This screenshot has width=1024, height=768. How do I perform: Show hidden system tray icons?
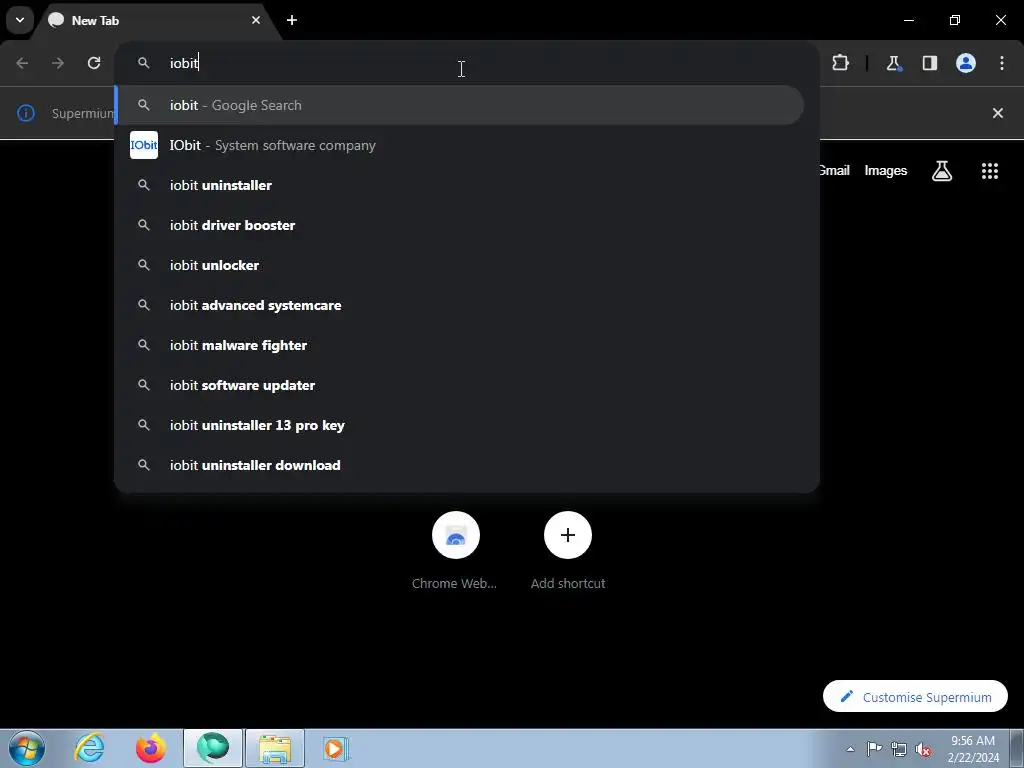(x=850, y=749)
